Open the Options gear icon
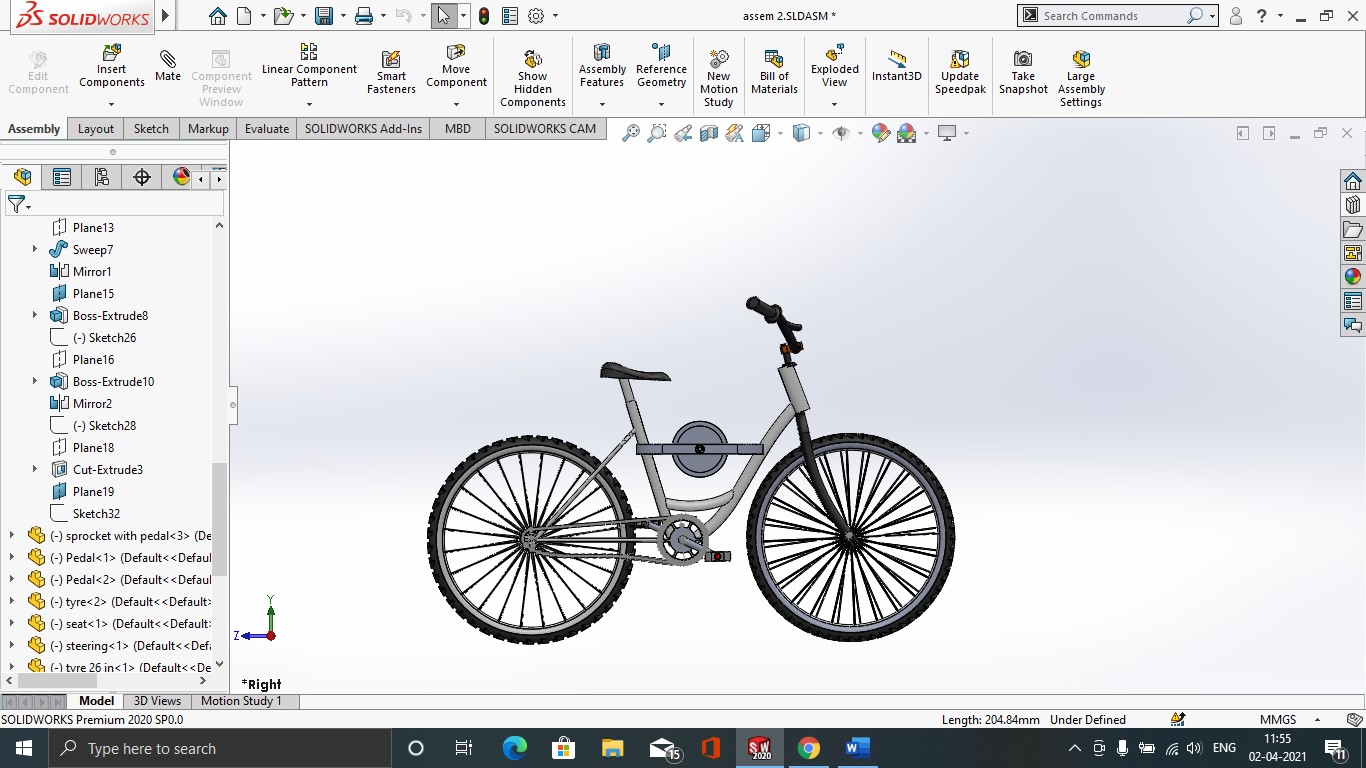The width and height of the screenshot is (1366, 768). click(x=536, y=16)
